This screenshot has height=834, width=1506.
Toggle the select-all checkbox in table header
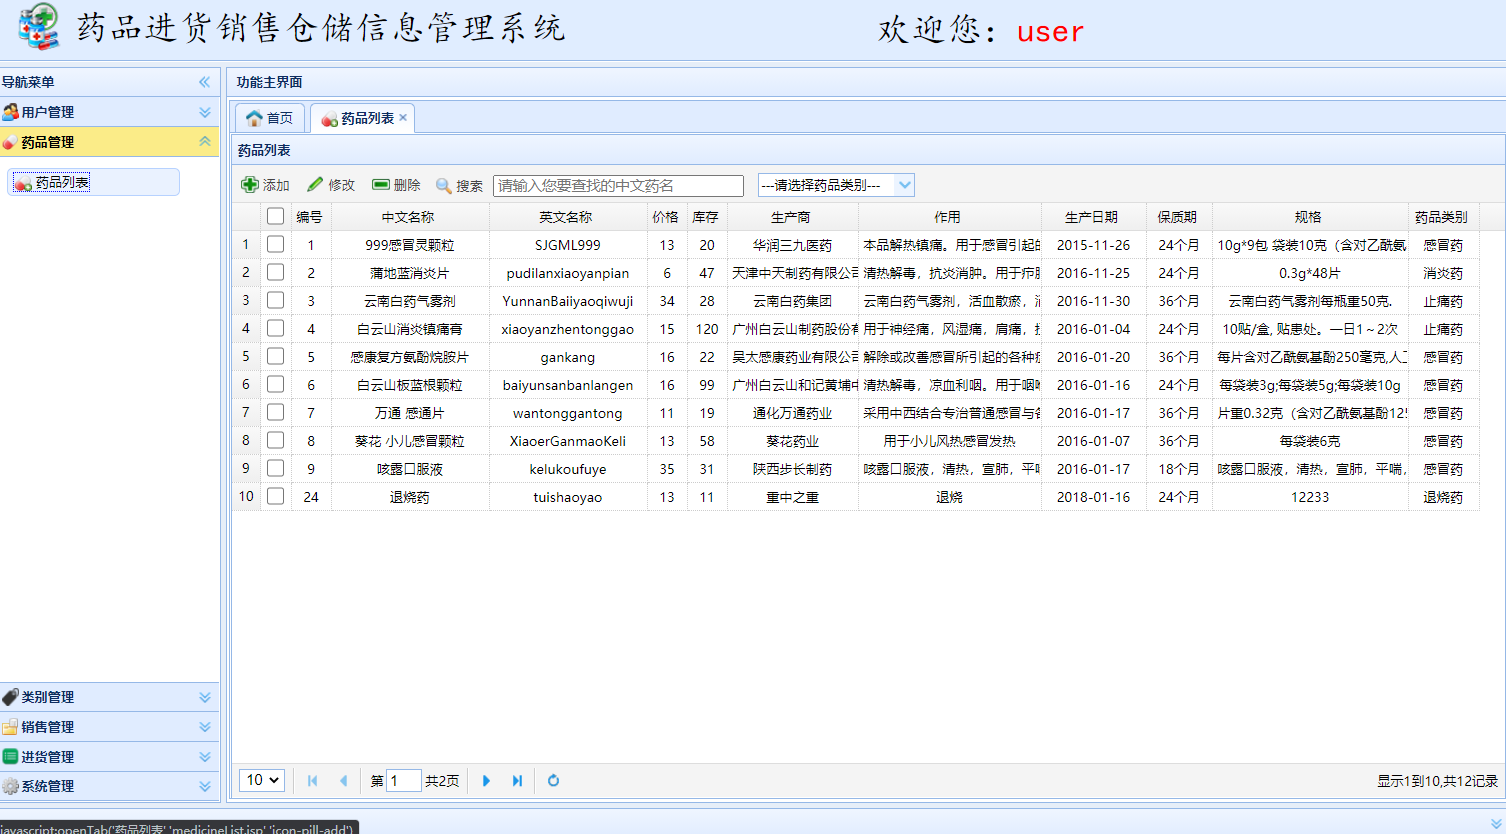(275, 215)
